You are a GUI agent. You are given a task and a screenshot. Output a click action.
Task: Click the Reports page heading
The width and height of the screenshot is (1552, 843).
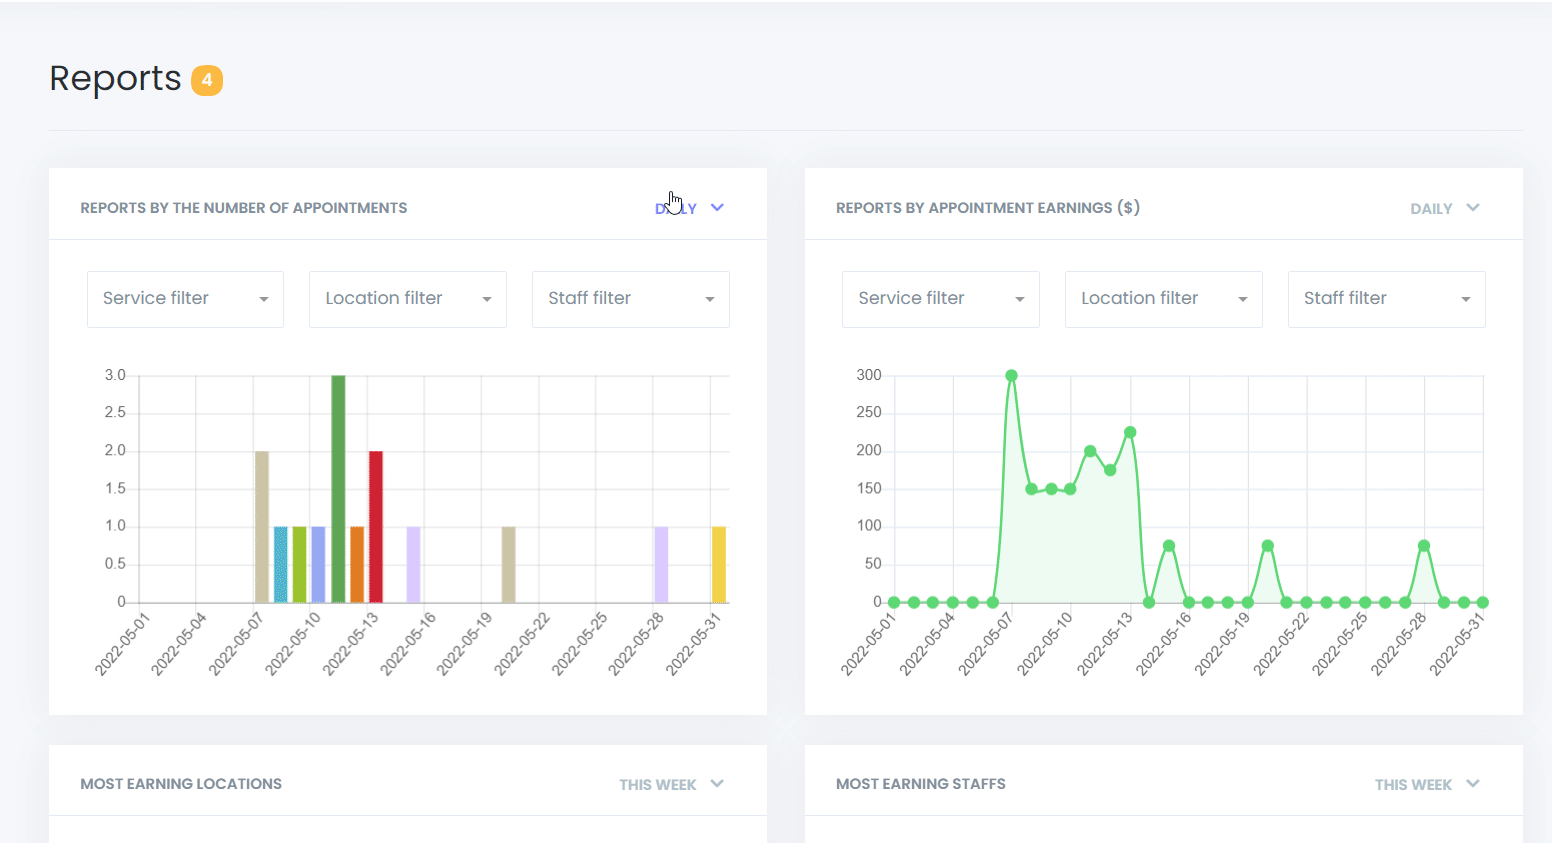[115, 79]
